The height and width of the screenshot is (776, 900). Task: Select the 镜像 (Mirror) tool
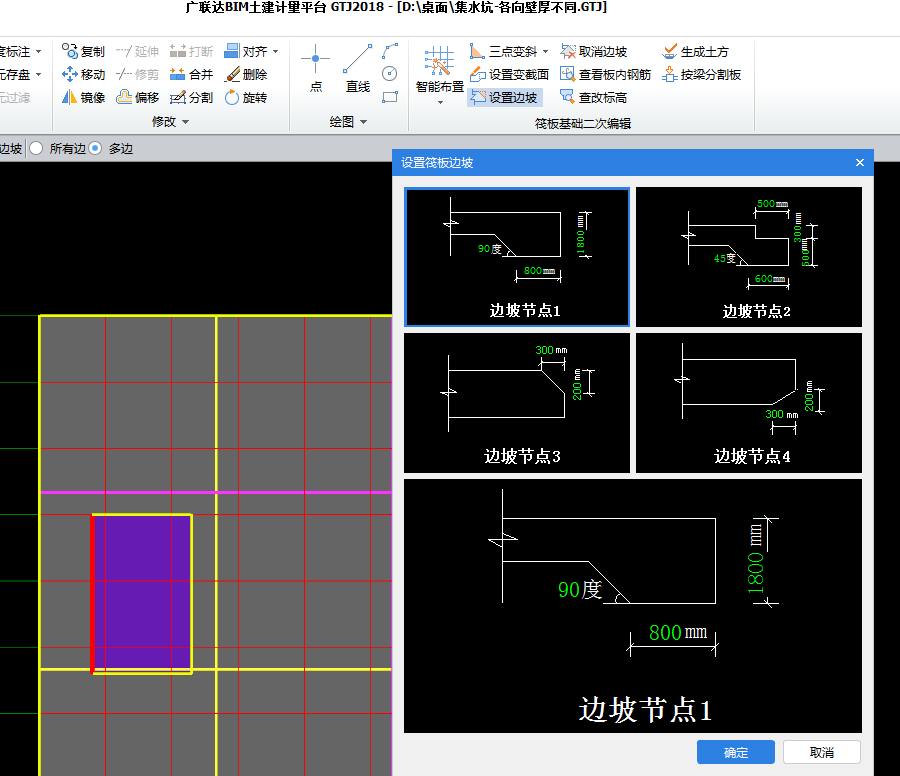pos(84,98)
